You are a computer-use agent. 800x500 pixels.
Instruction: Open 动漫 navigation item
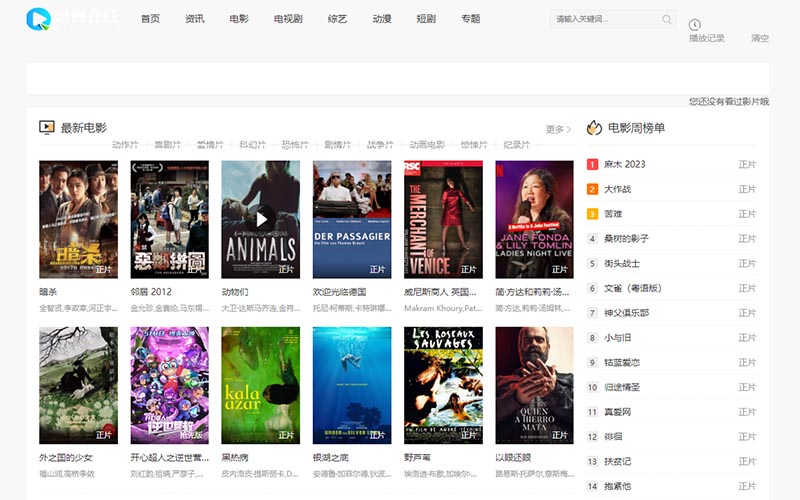[382, 19]
